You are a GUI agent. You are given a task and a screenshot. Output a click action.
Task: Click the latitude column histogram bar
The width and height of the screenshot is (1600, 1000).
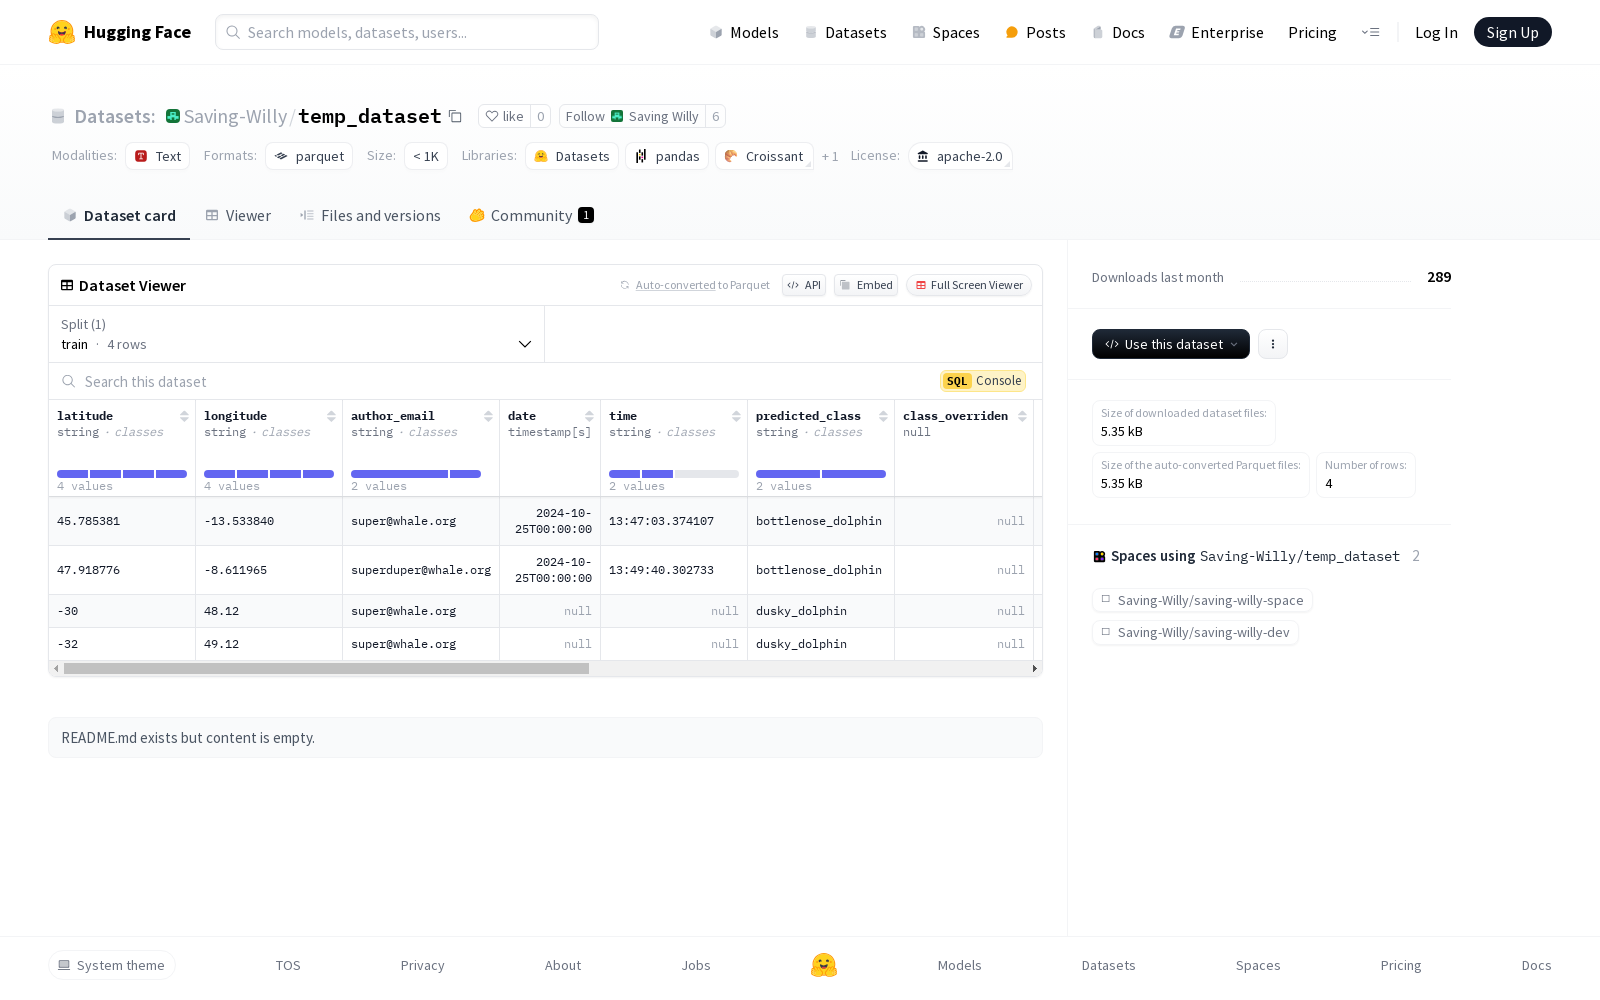[122, 474]
